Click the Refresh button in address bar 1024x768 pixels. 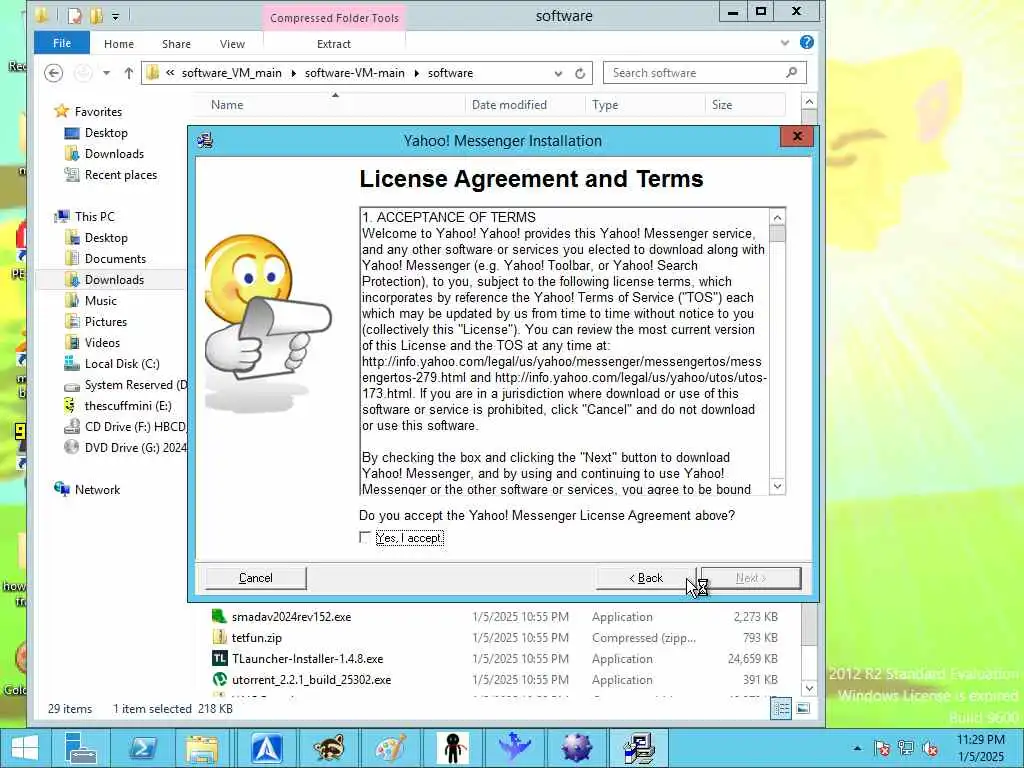(580, 73)
